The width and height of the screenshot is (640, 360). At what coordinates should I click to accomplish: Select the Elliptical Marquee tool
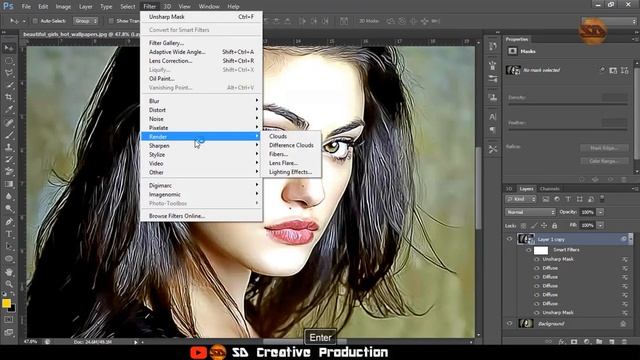[9, 61]
